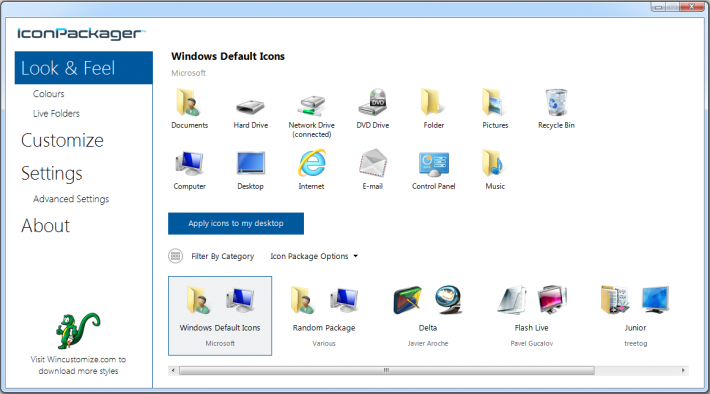
Task: Click the IconPackager logo
Action: pos(81,34)
